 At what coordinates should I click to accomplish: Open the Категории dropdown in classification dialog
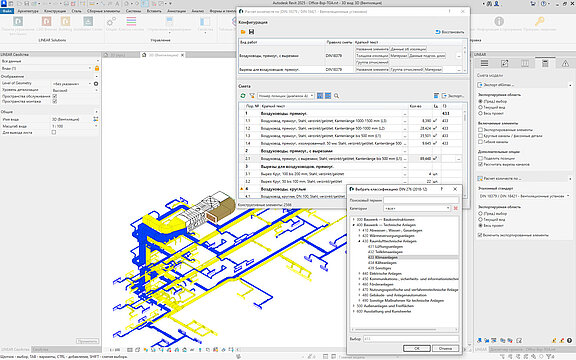point(417,208)
